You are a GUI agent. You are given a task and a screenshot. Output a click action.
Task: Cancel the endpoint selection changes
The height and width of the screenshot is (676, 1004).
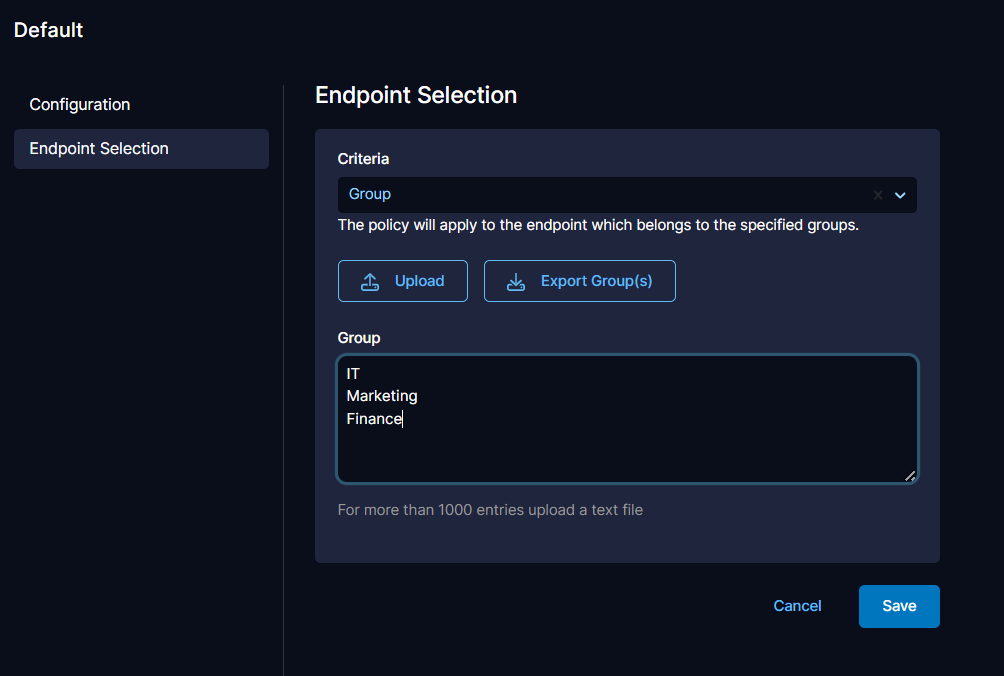tap(796, 606)
